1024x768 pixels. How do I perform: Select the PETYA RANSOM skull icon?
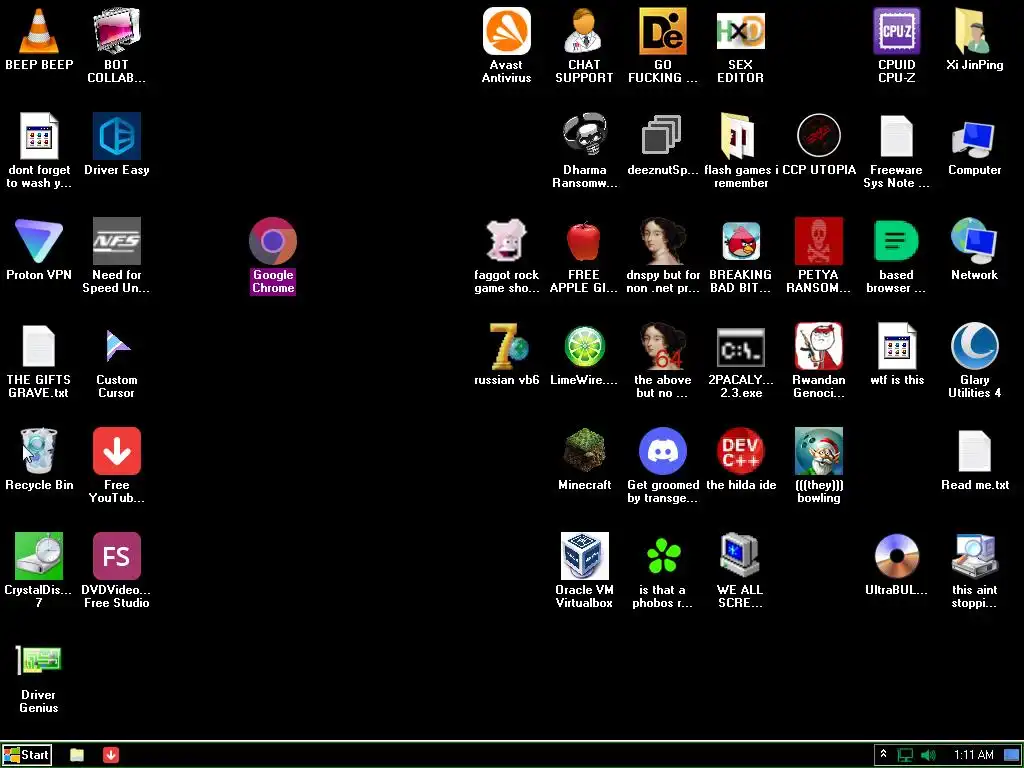click(x=818, y=241)
